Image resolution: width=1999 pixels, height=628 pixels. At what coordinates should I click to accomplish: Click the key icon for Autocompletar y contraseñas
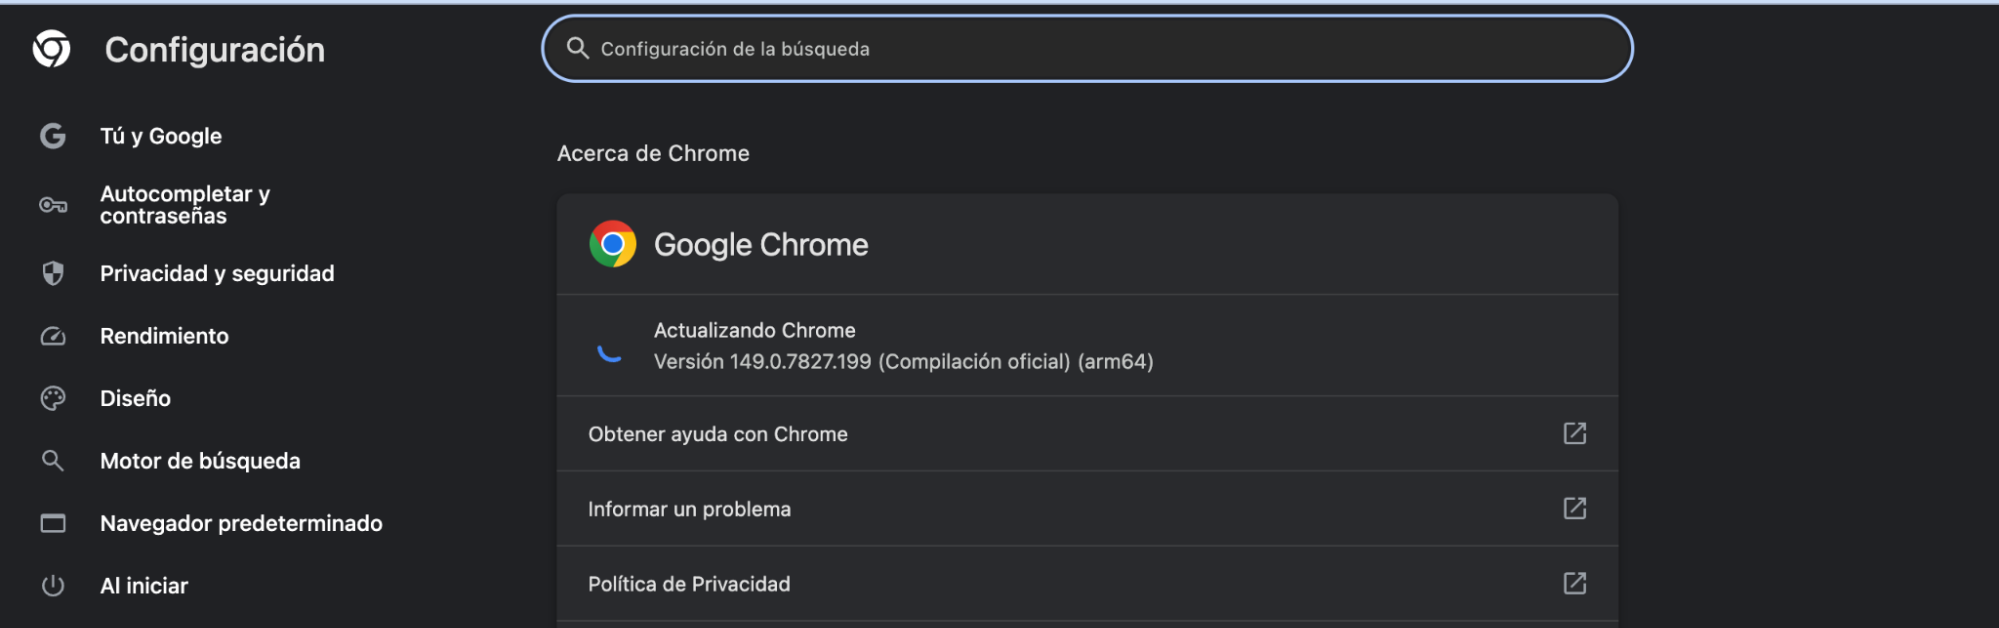[x=53, y=205]
